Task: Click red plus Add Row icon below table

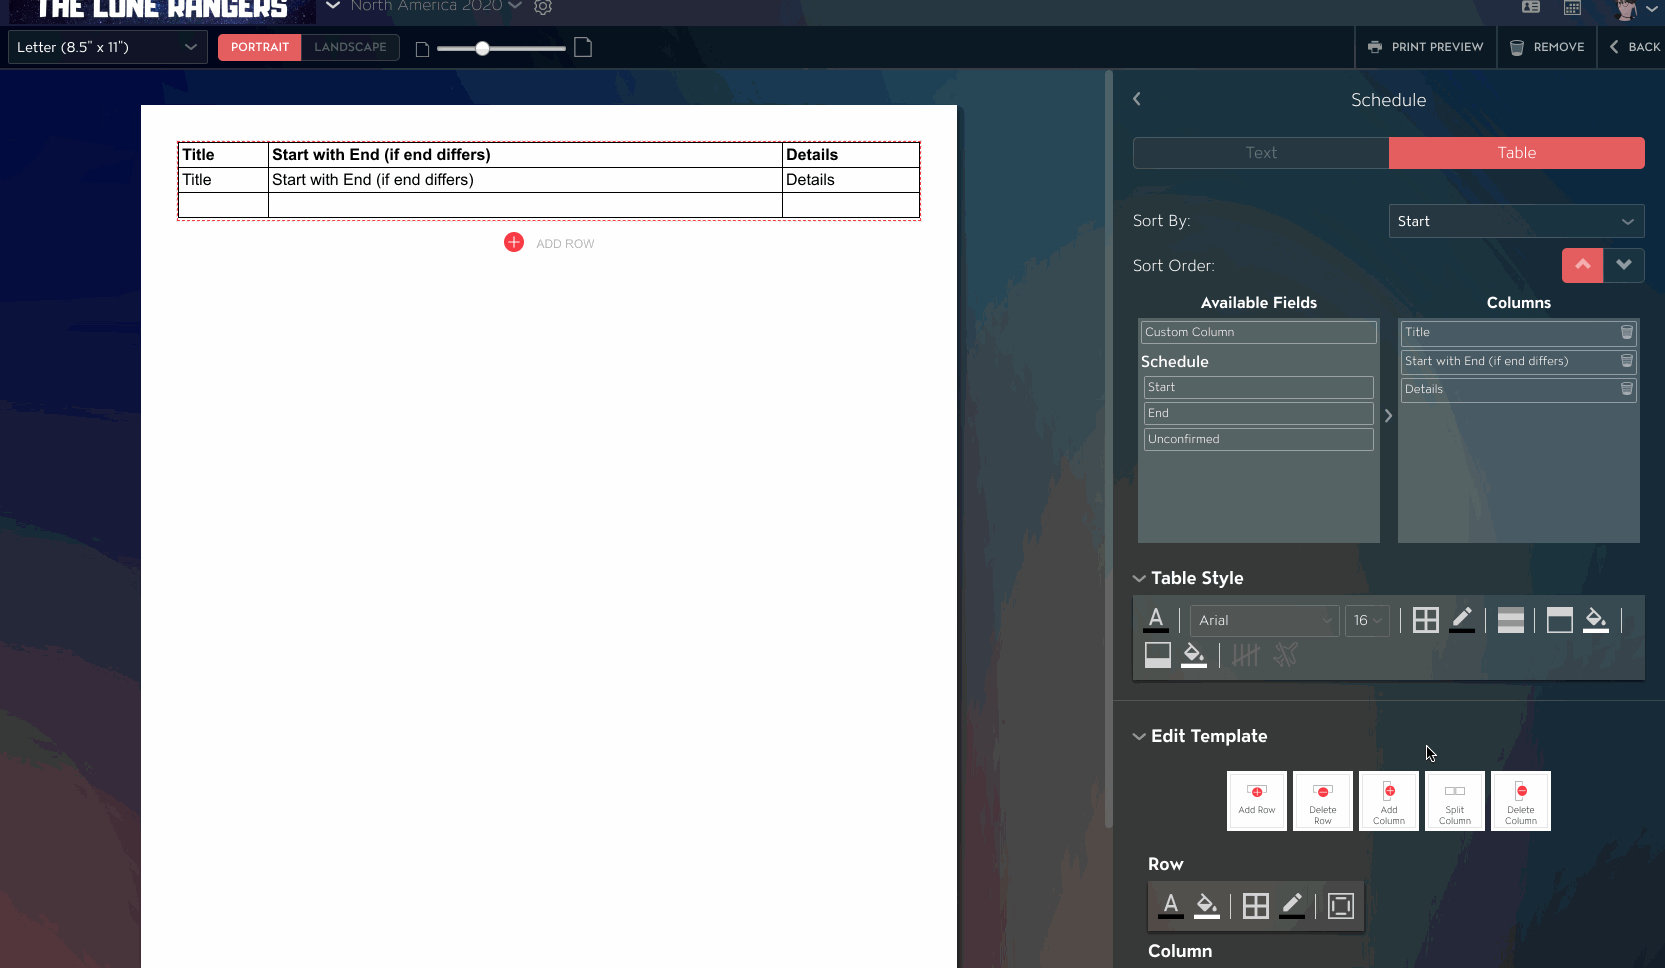Action: click(x=514, y=242)
